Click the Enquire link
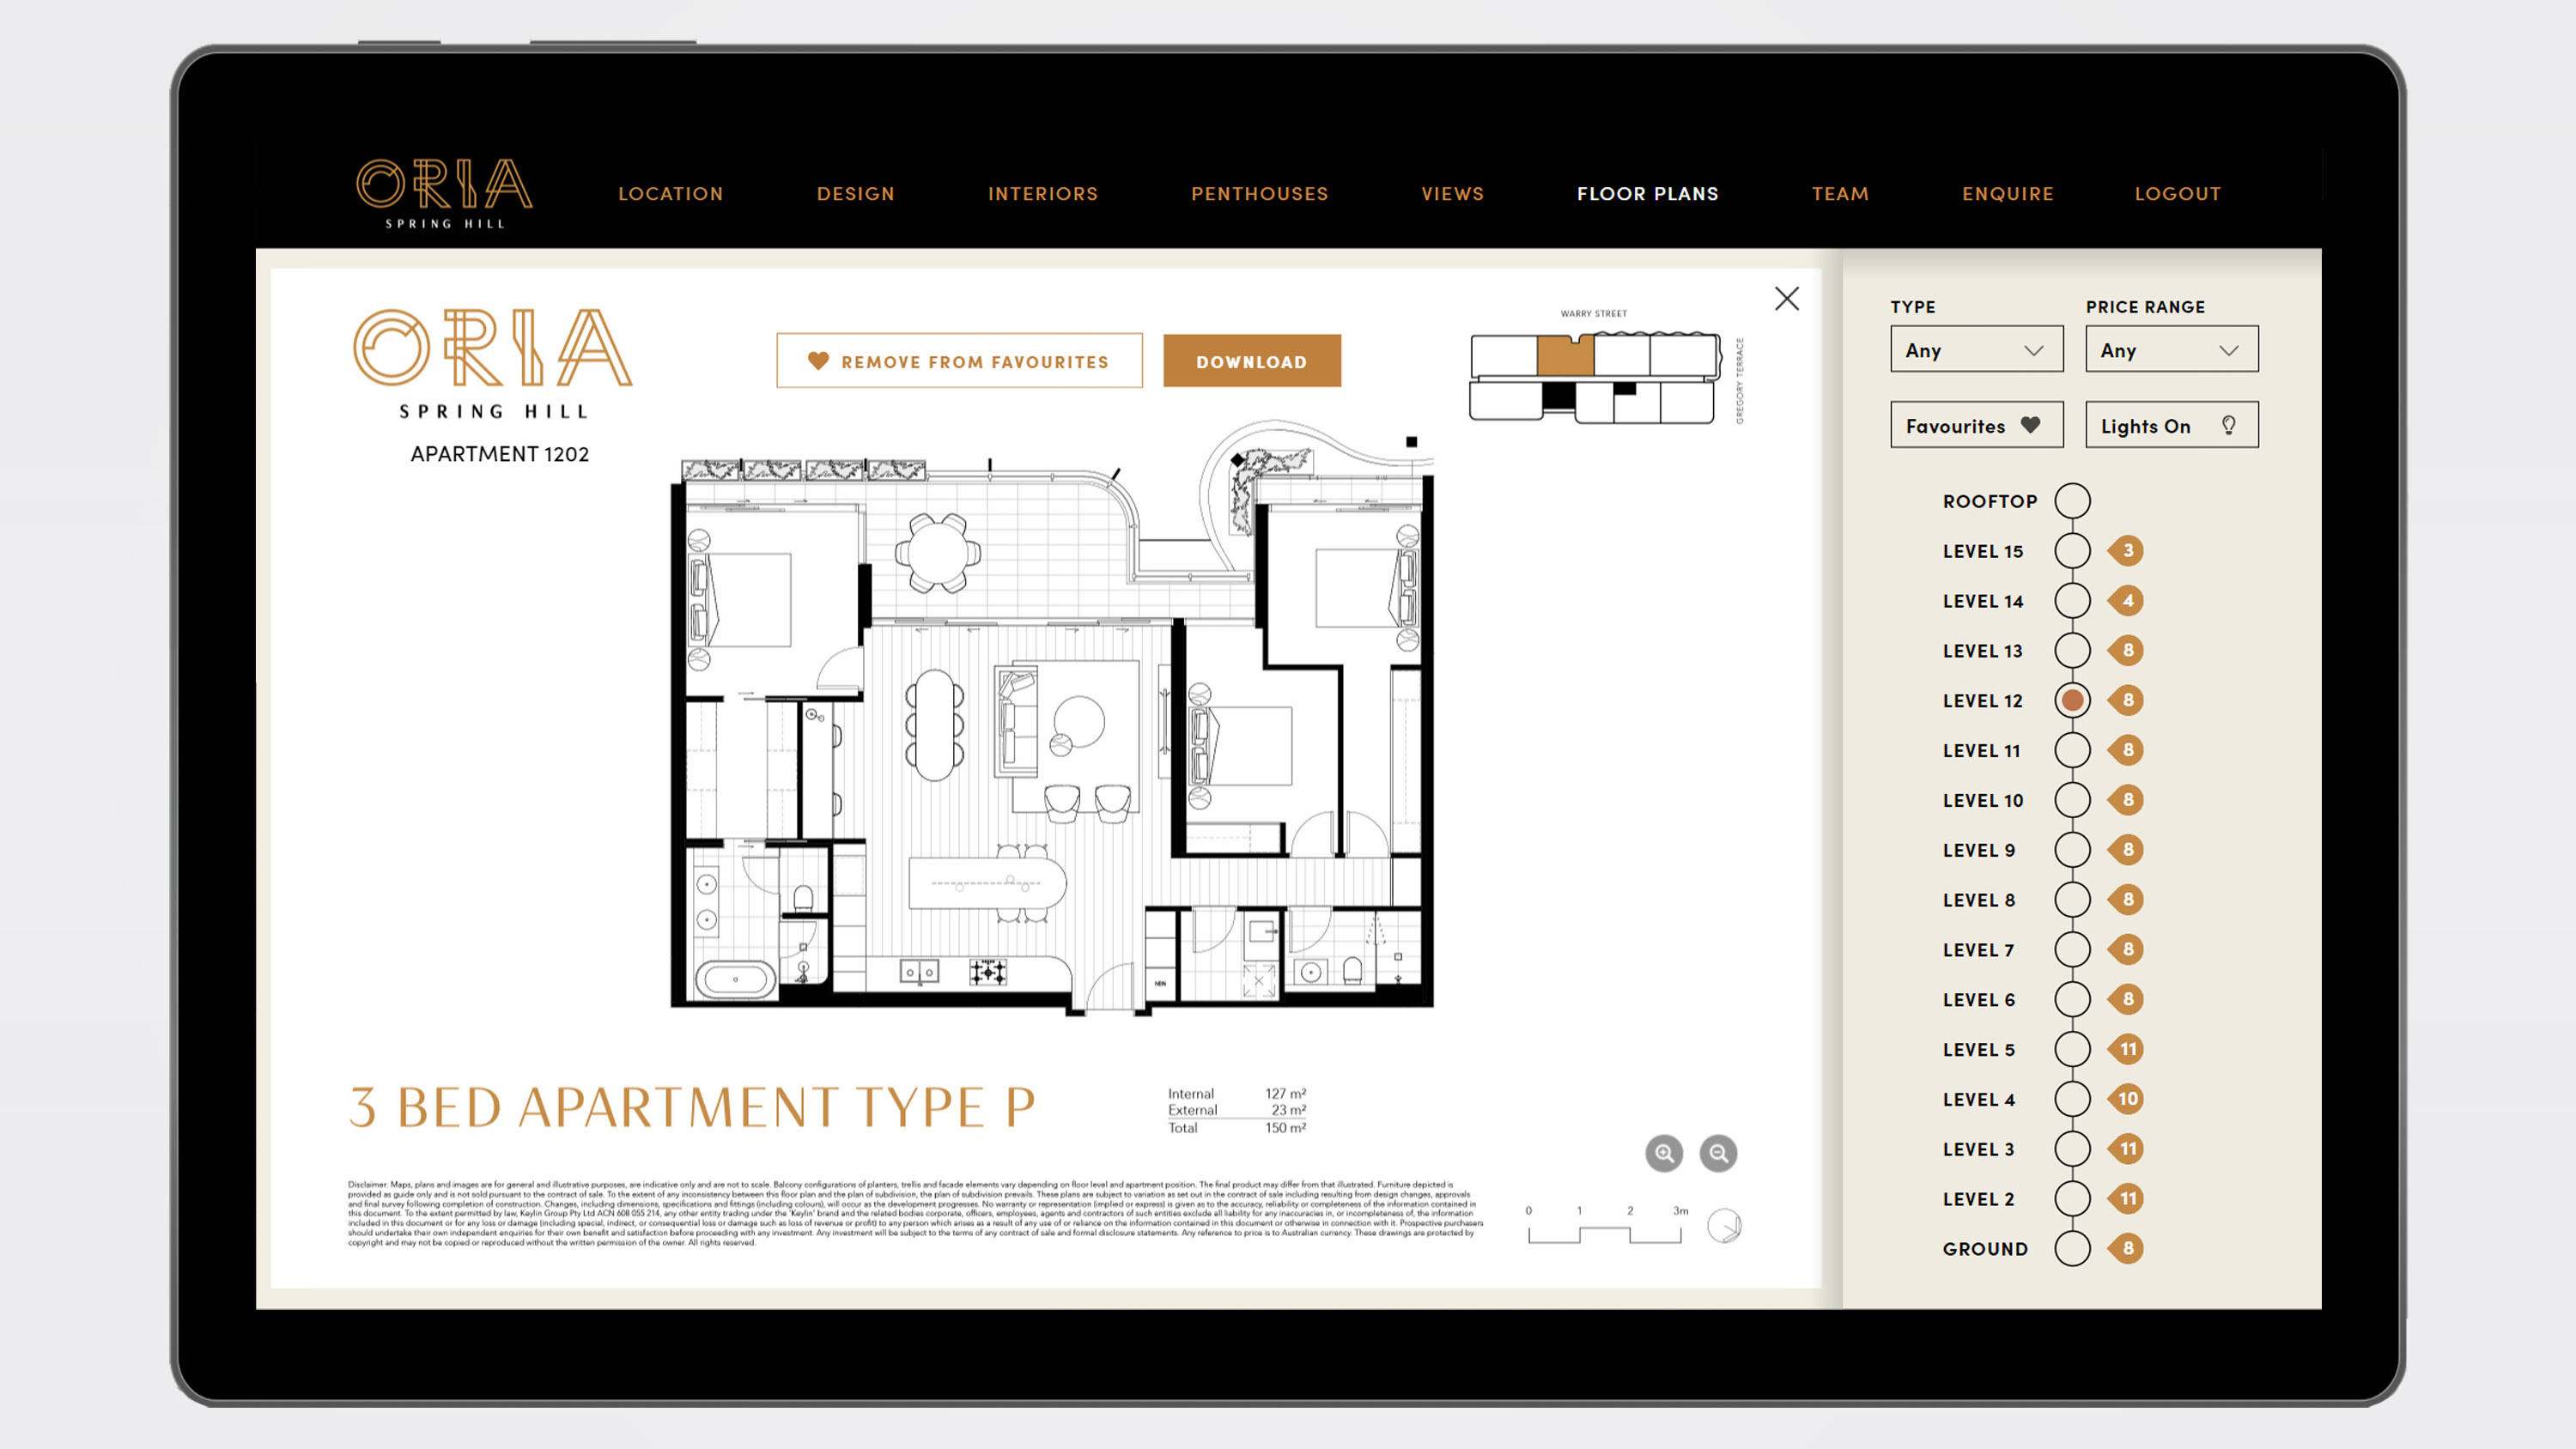 2007,193
